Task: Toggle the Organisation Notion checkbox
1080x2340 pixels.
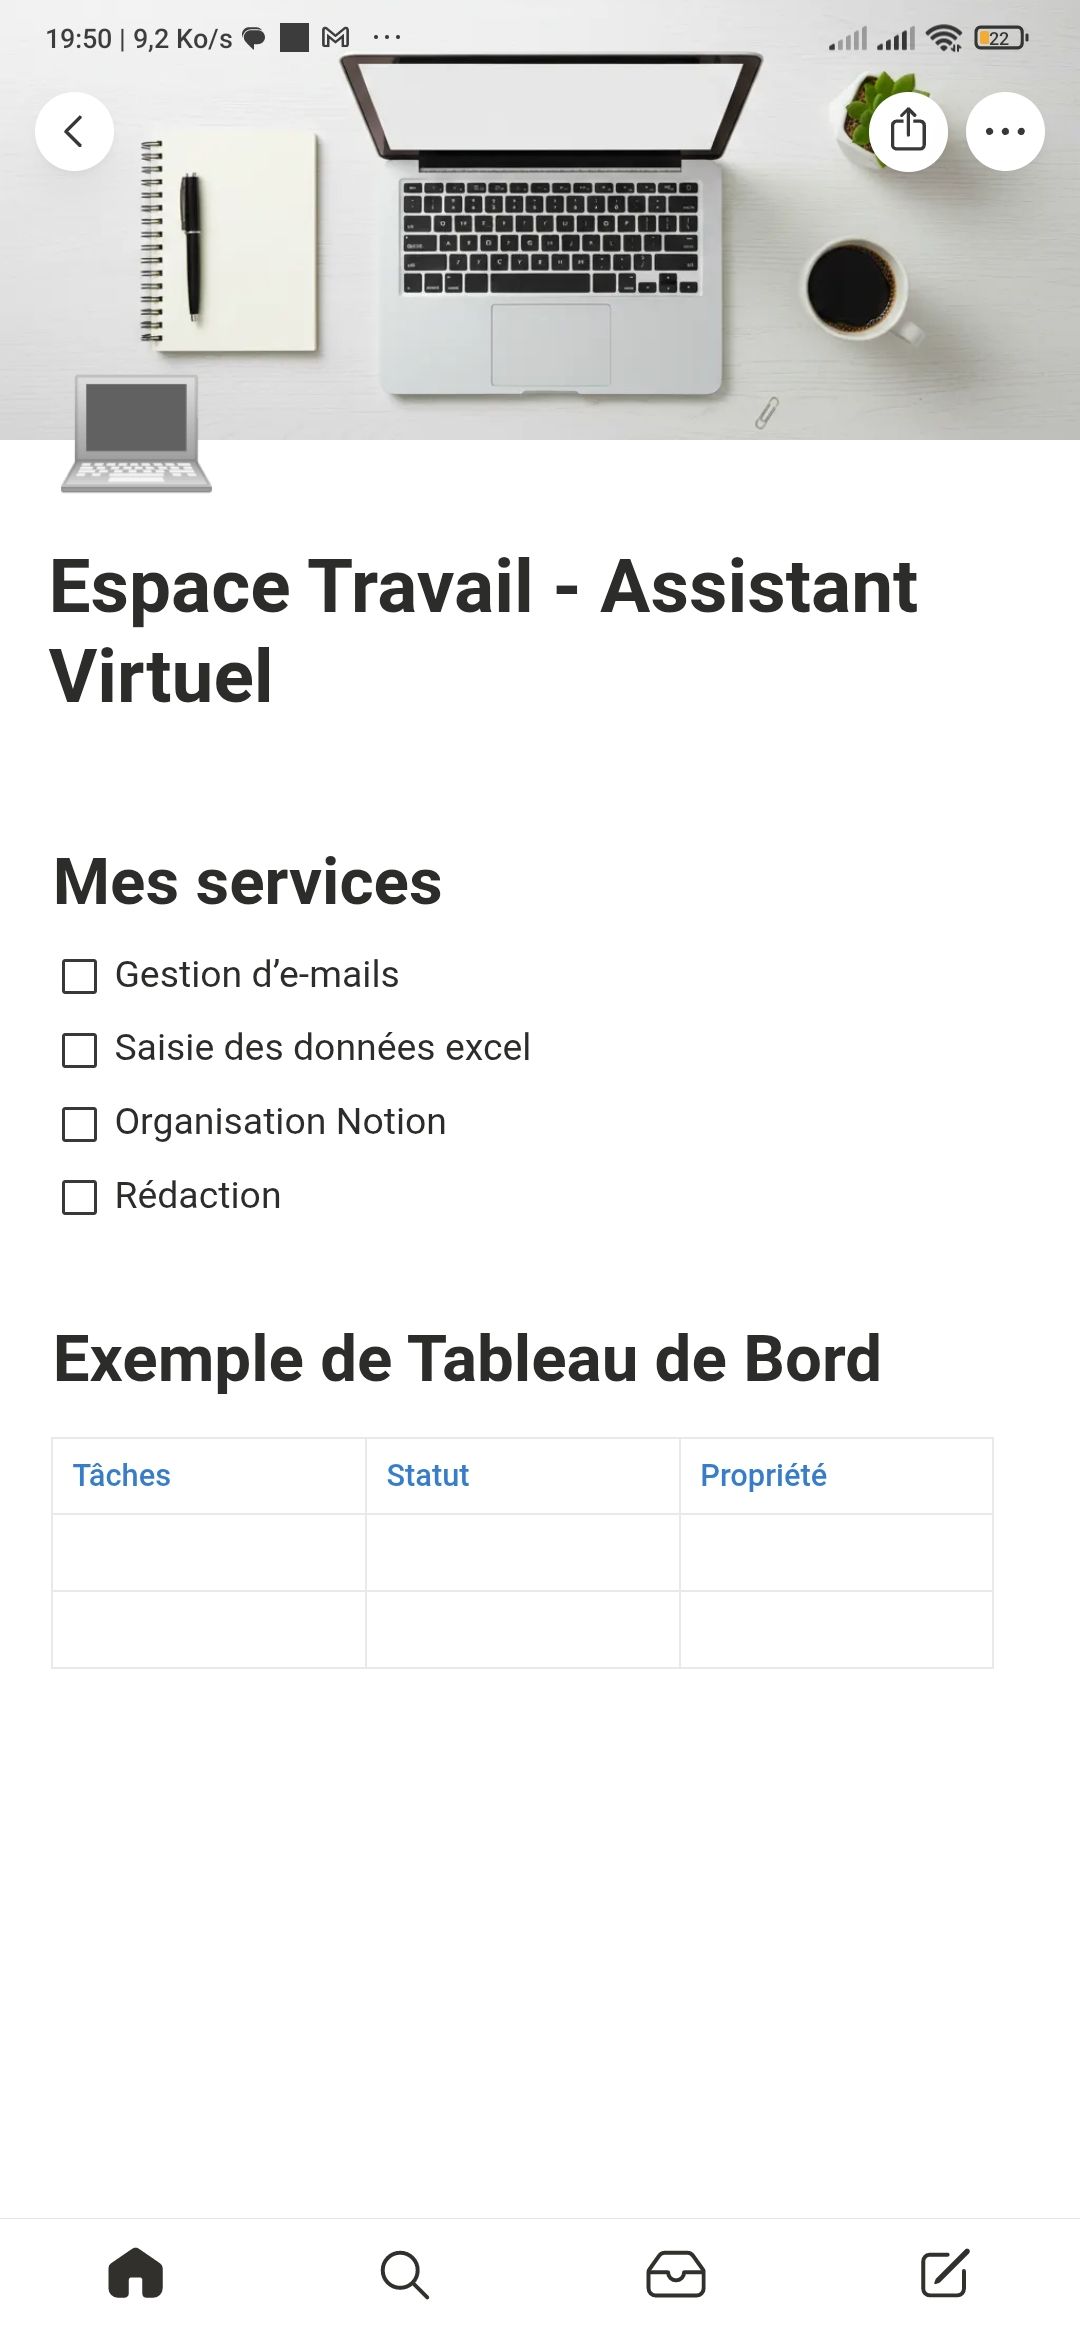Action: pyautogui.click(x=80, y=1124)
